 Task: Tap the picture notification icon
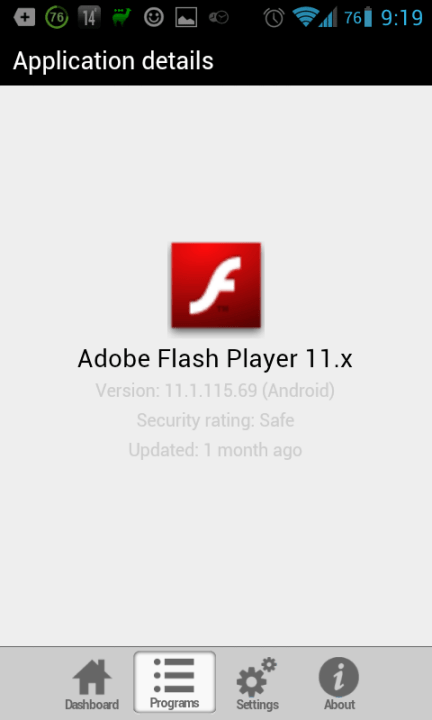click(186, 18)
